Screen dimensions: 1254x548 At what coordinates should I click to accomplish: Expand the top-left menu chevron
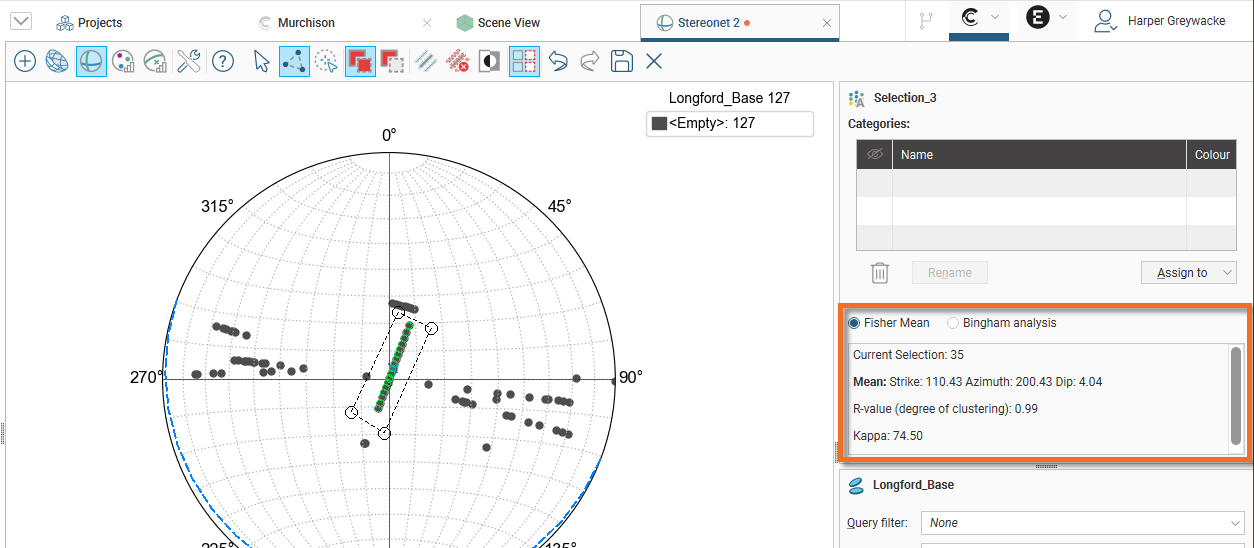pos(20,22)
